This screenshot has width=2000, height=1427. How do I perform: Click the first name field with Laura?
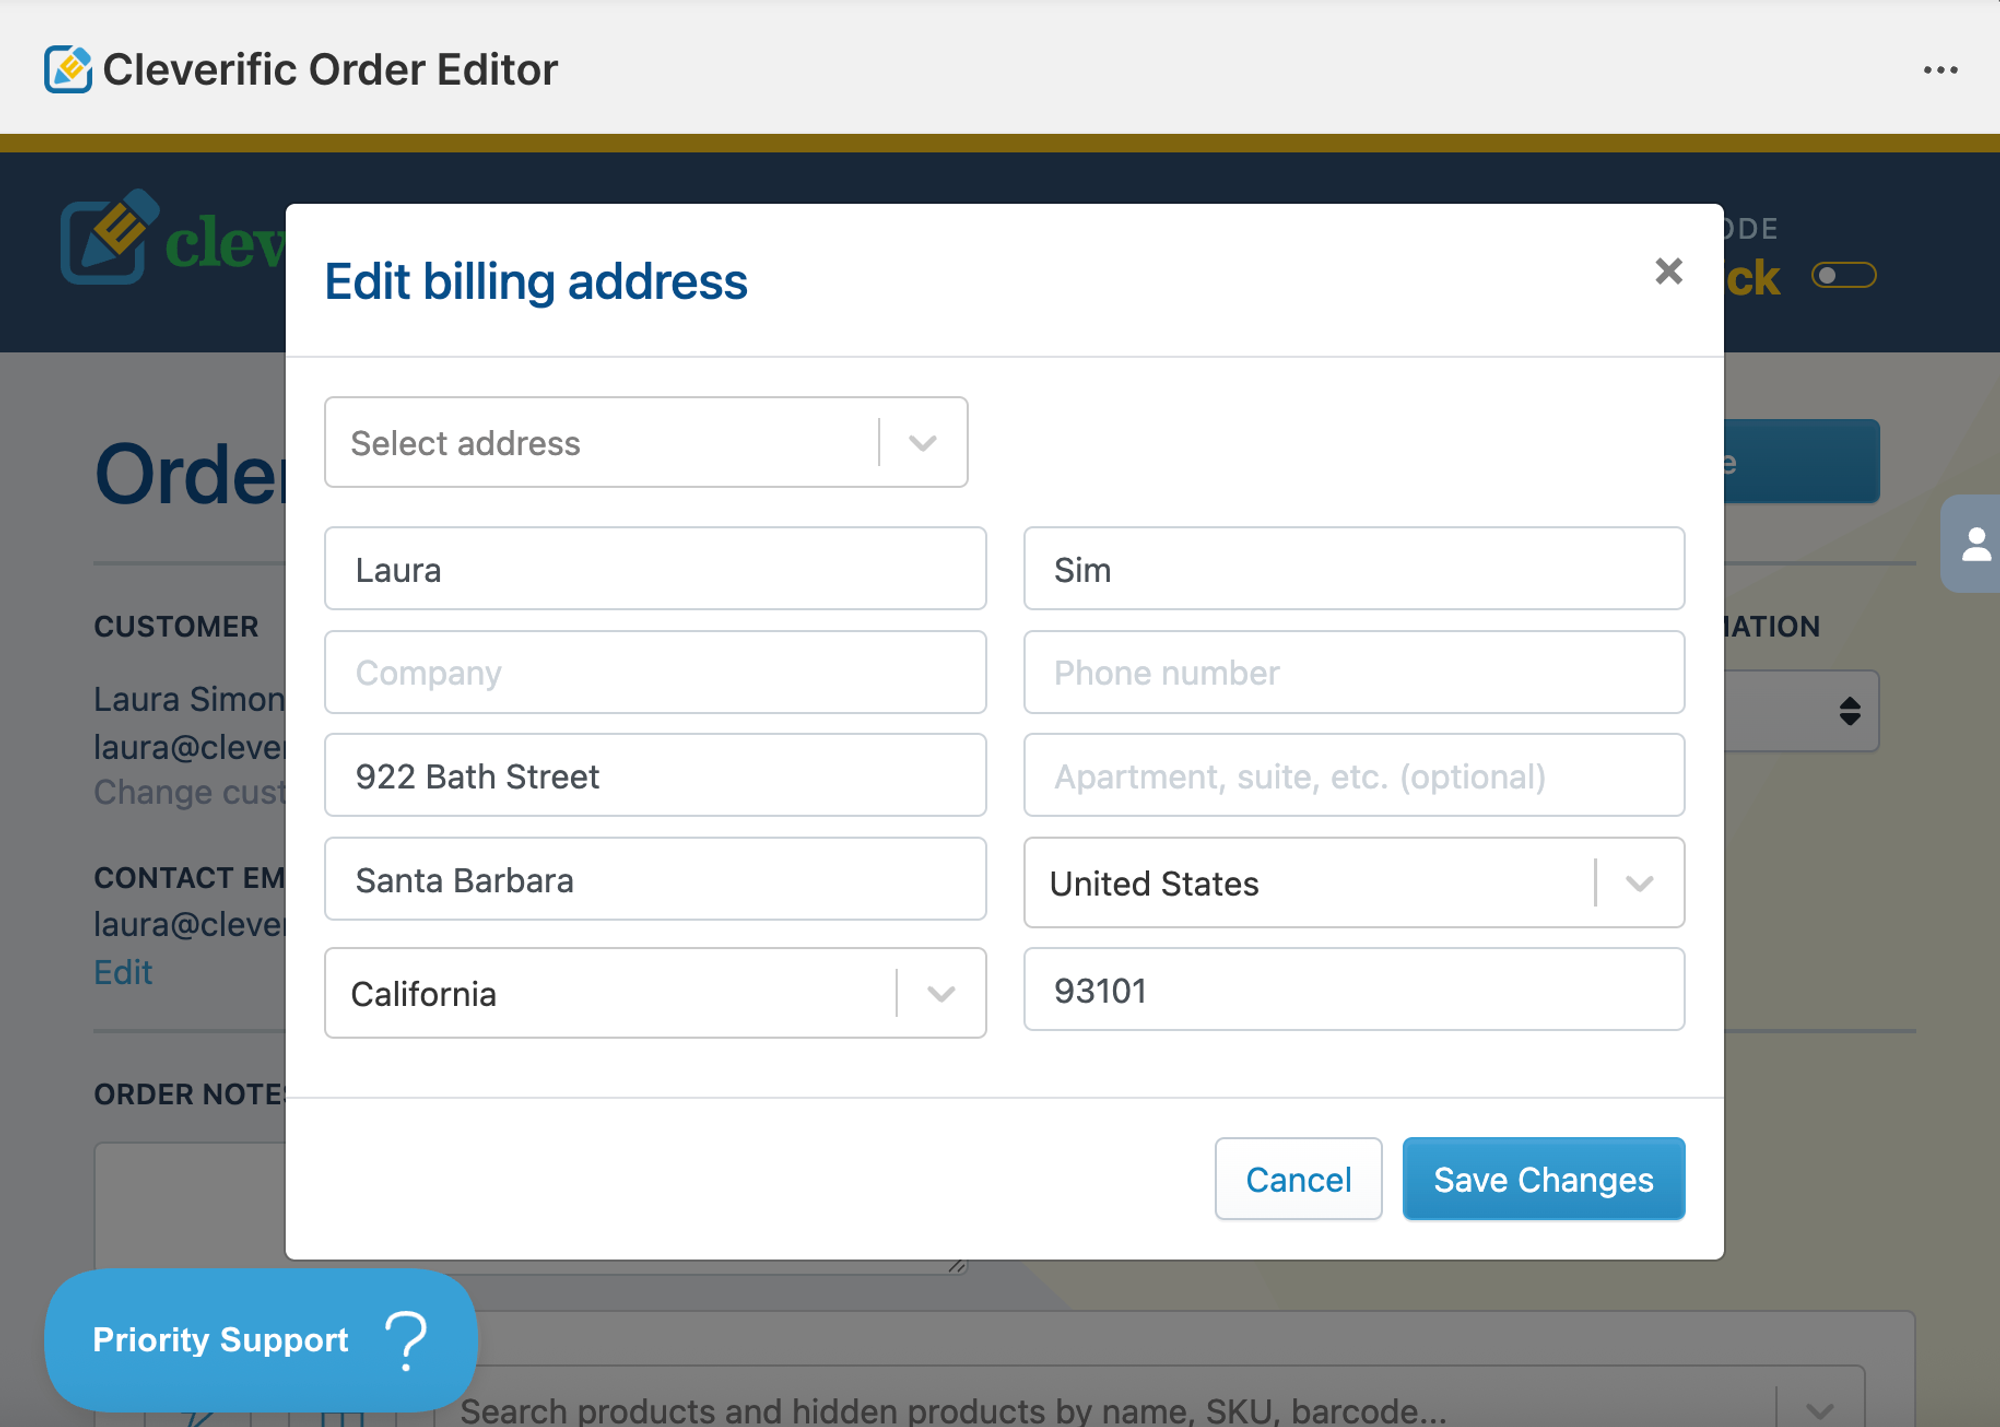point(655,569)
